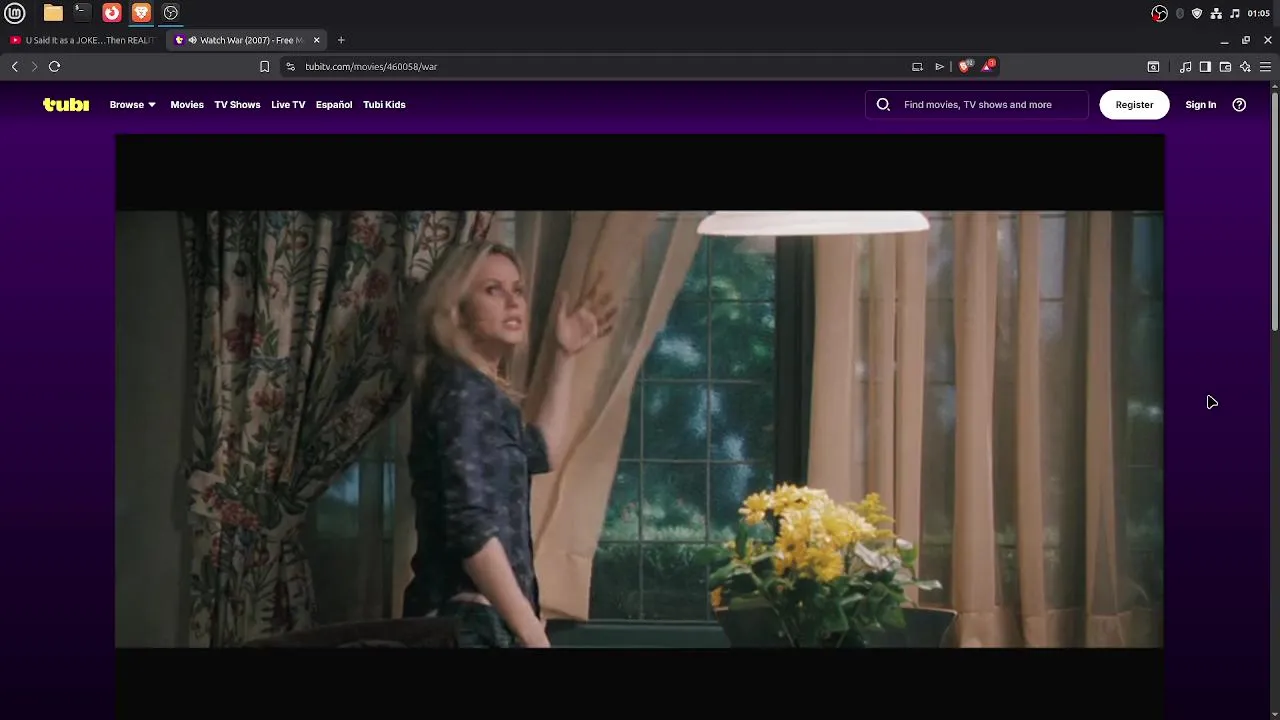Open the Brave hamburger main menu
This screenshot has width=1280, height=720.
point(1265,66)
